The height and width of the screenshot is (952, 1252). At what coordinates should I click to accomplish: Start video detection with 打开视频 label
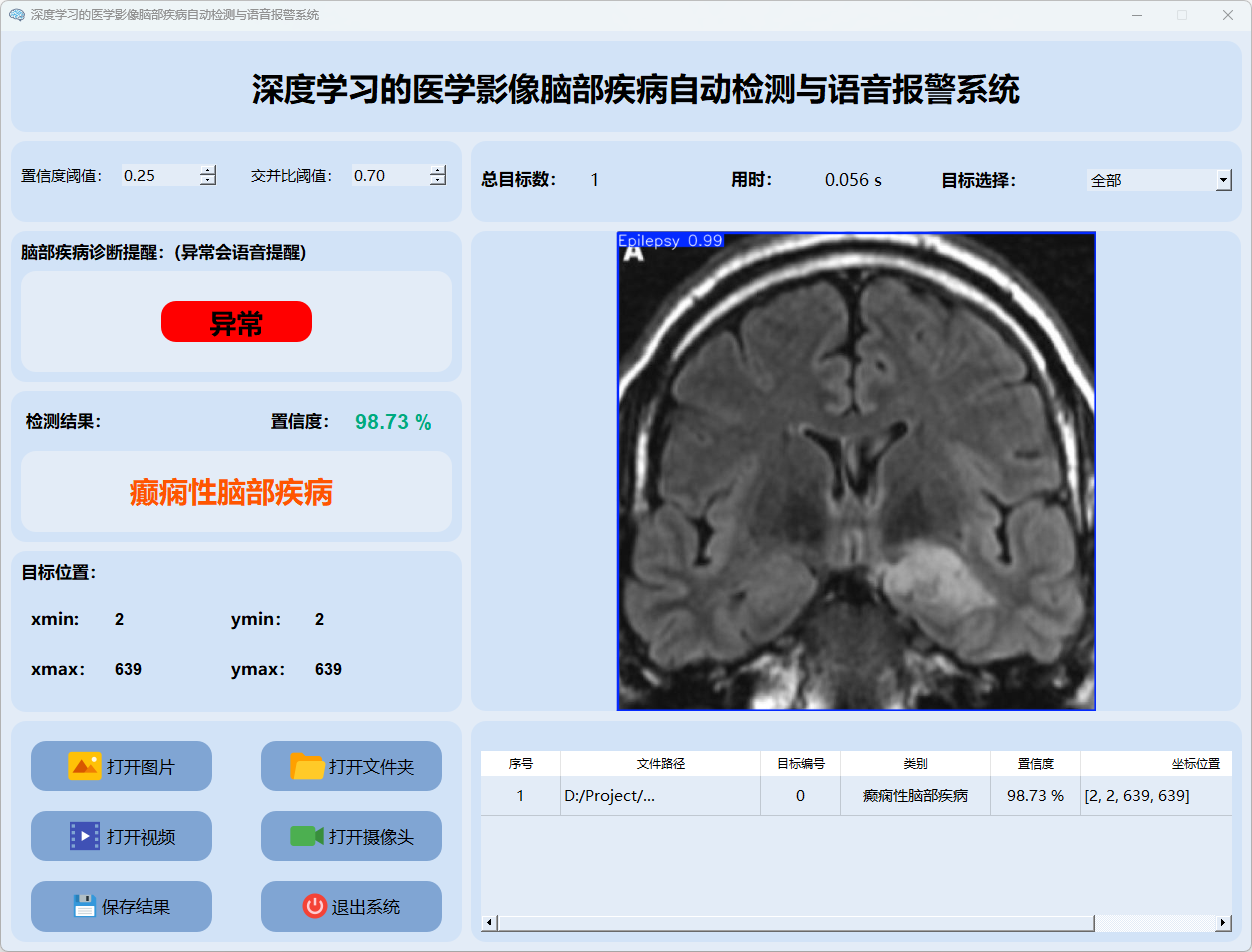(141, 837)
